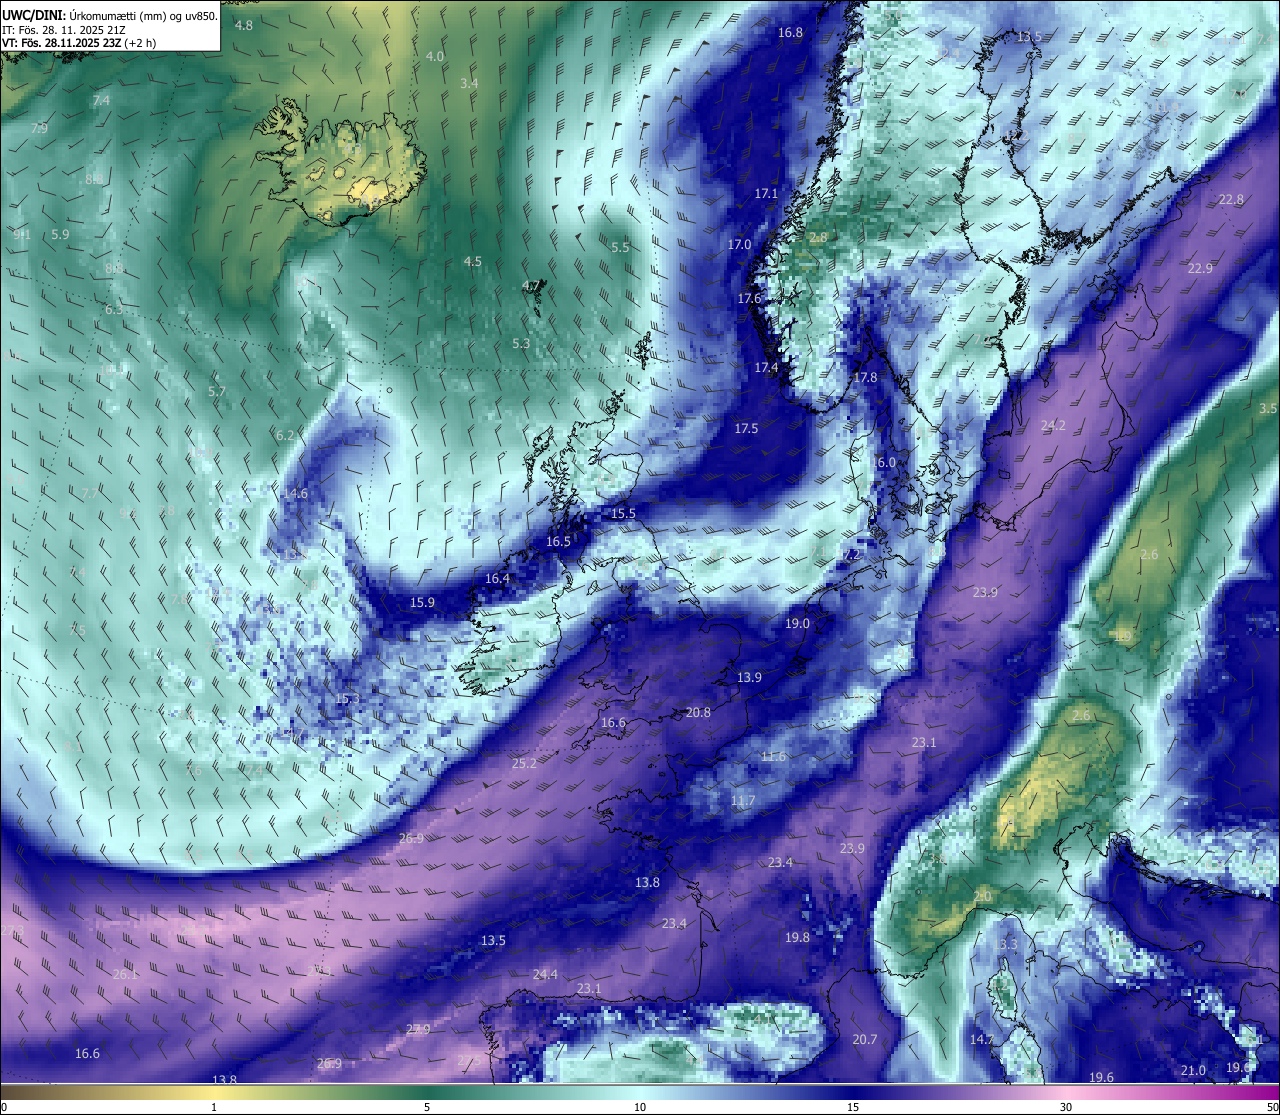Click the value 5.9 west of Iceland
Viewport: 1280px width, 1115px height.
tap(60, 235)
